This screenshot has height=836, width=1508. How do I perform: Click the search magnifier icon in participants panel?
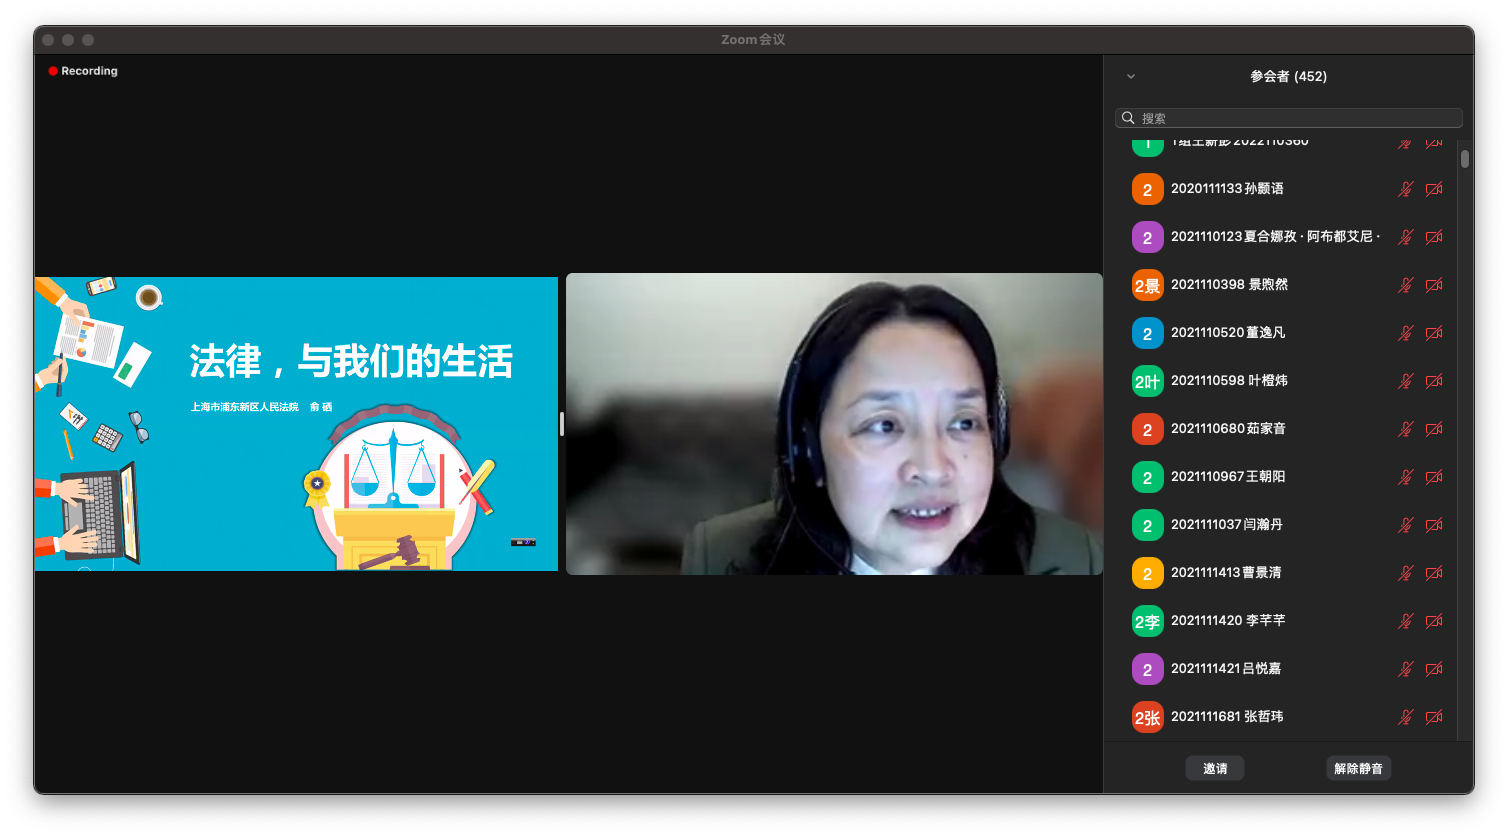[1128, 118]
